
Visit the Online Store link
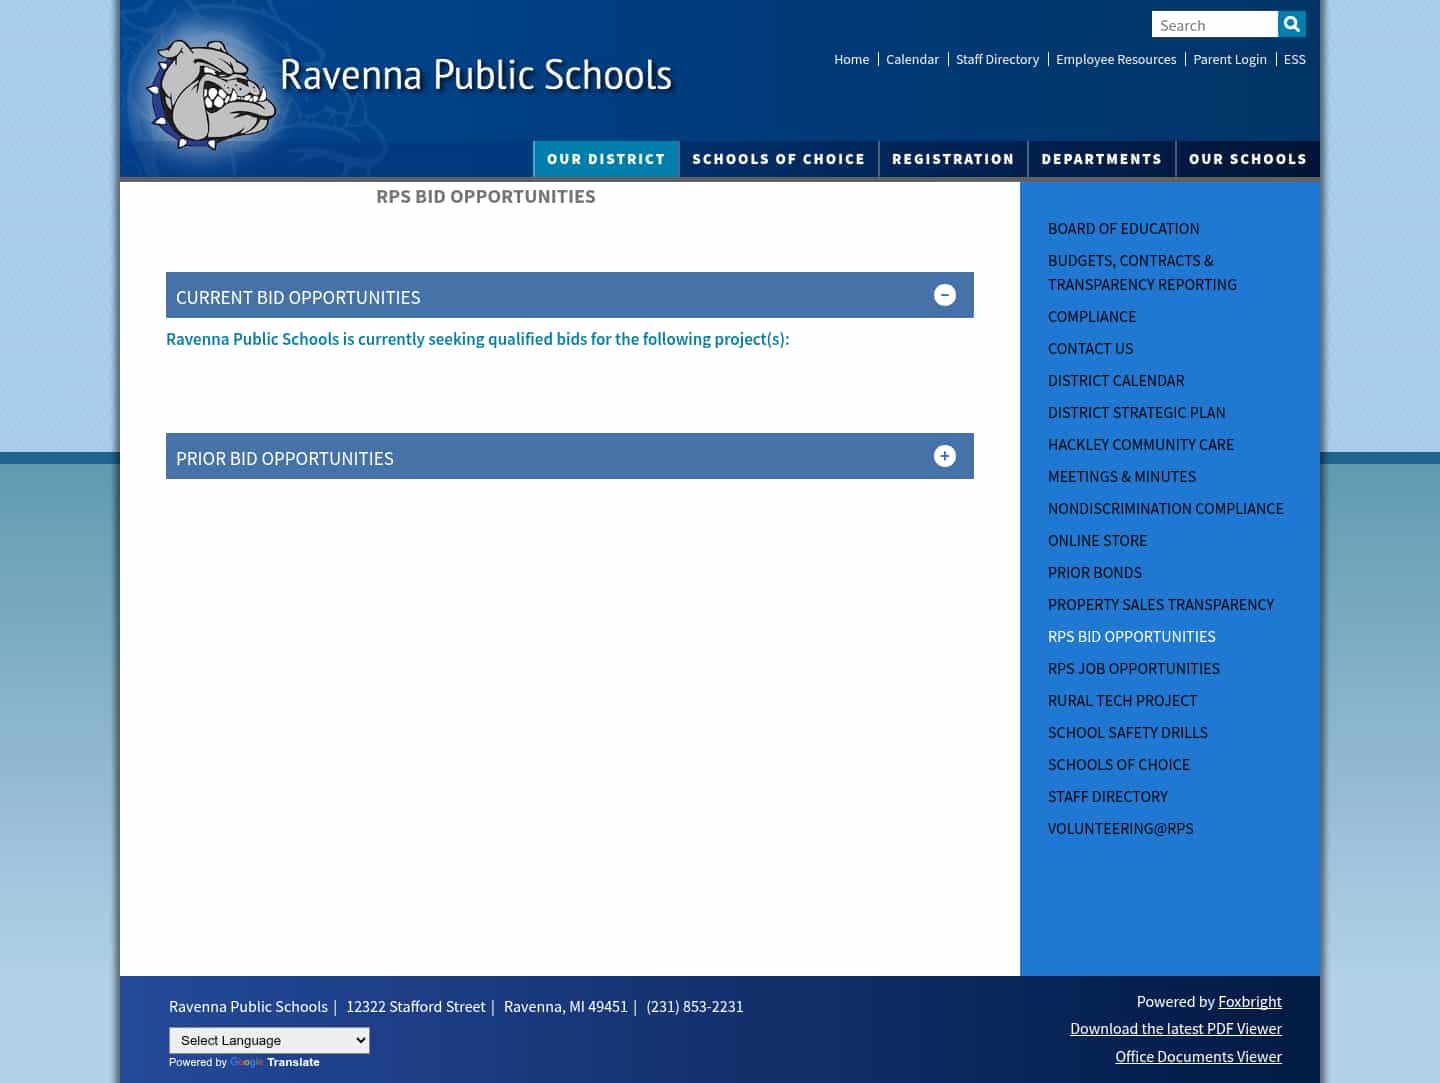[x=1097, y=540]
